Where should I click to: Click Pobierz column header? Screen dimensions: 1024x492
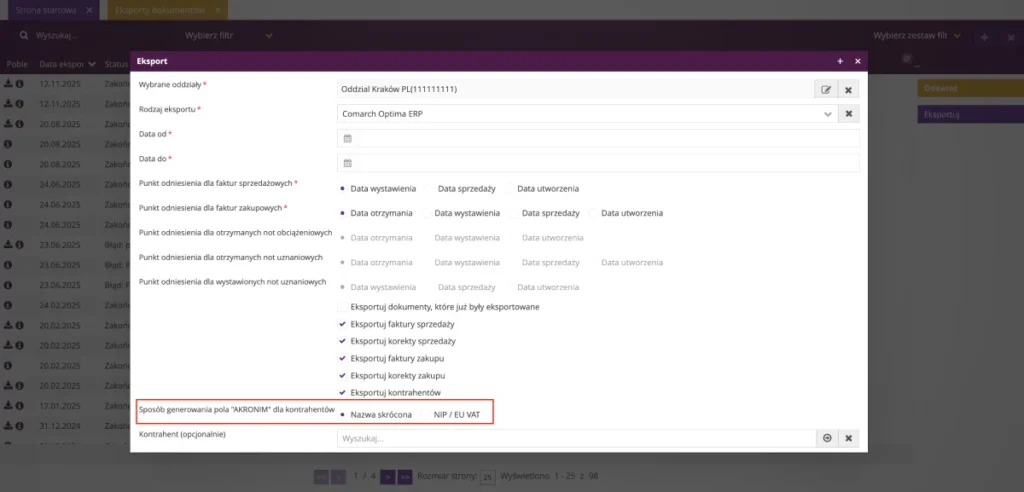pyautogui.click(x=18, y=65)
